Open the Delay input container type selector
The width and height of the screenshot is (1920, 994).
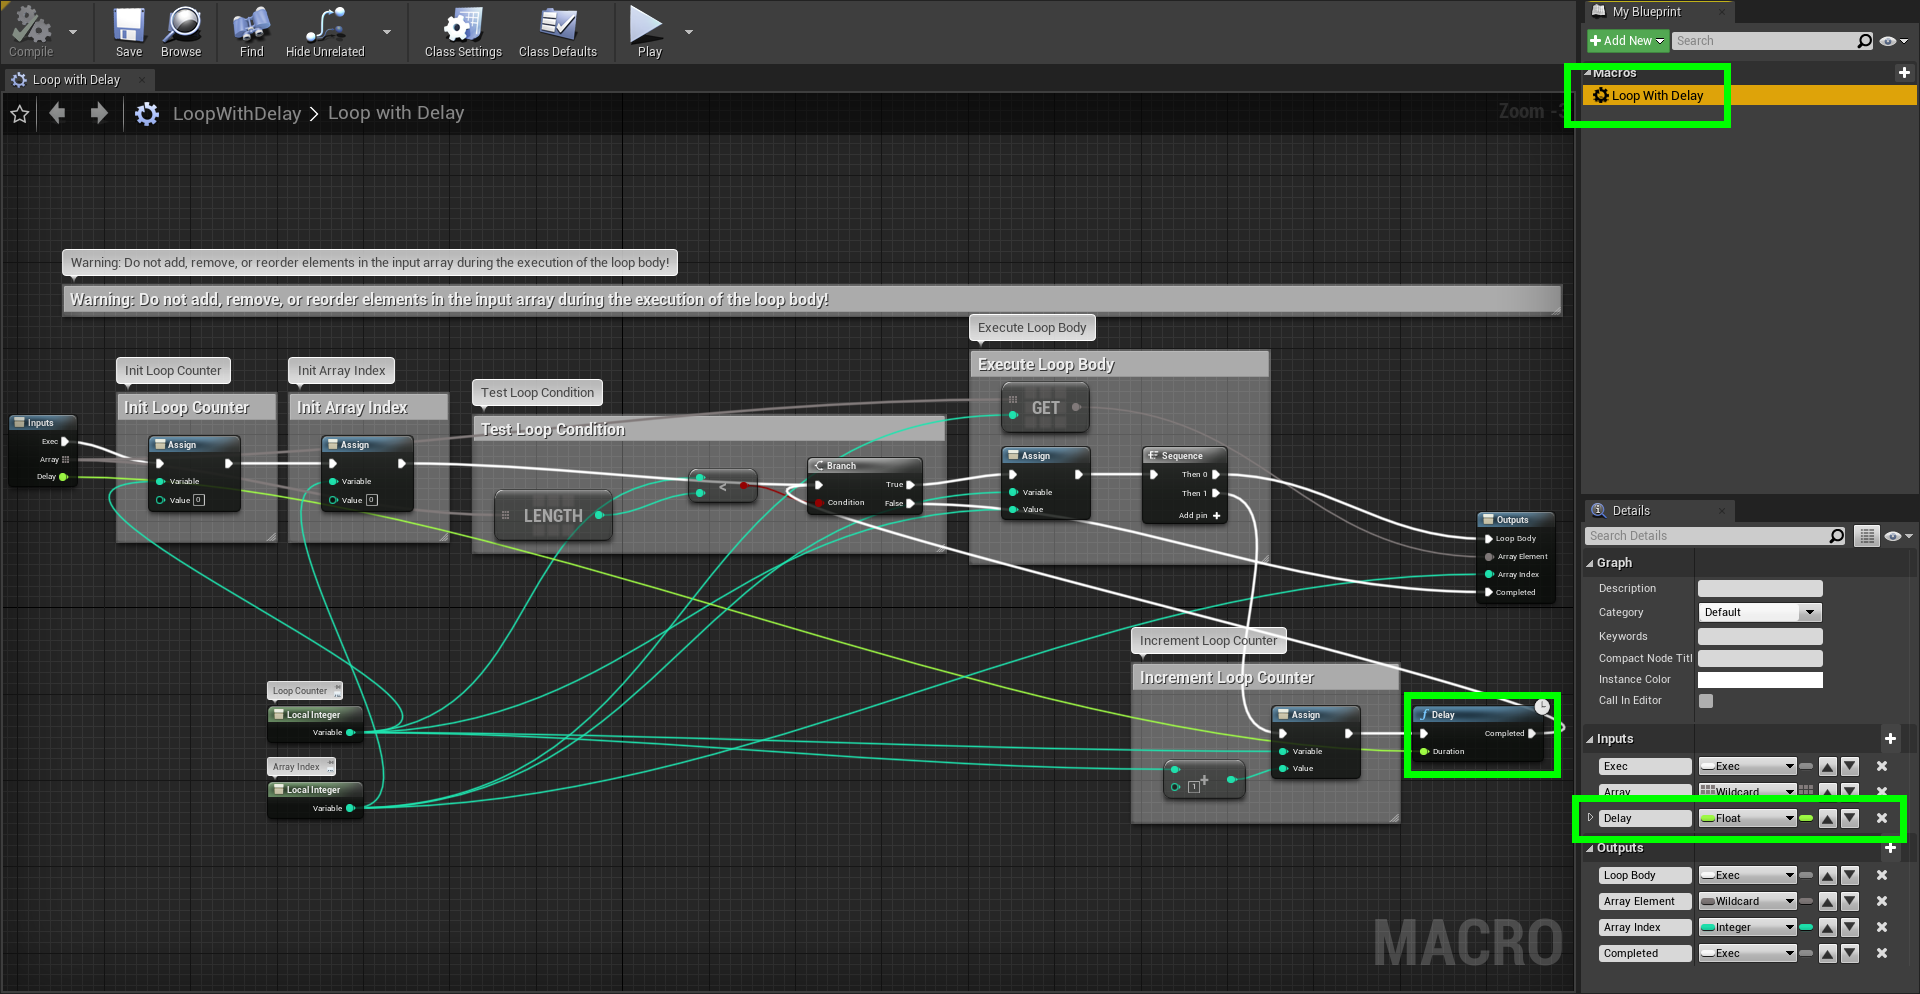pyautogui.click(x=1806, y=818)
